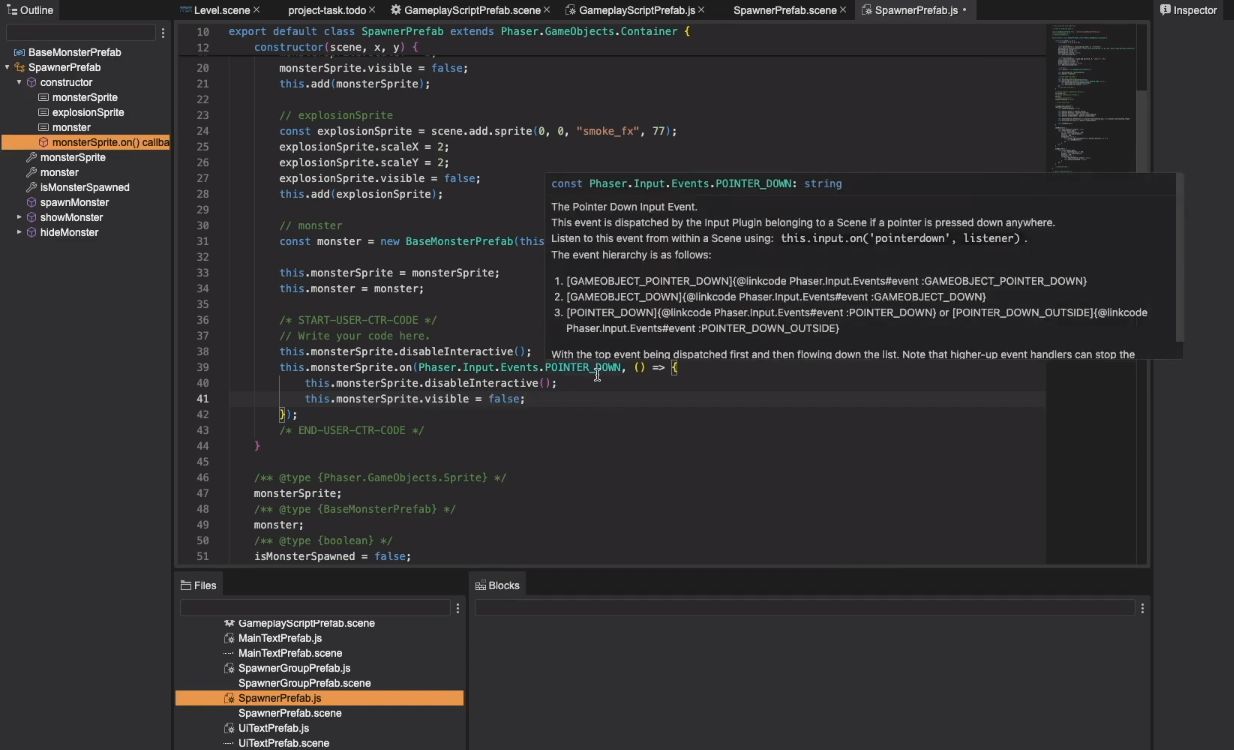Image resolution: width=1234 pixels, height=750 pixels.
Task: Open the Blocks panel options menu
Action: point(1142,608)
